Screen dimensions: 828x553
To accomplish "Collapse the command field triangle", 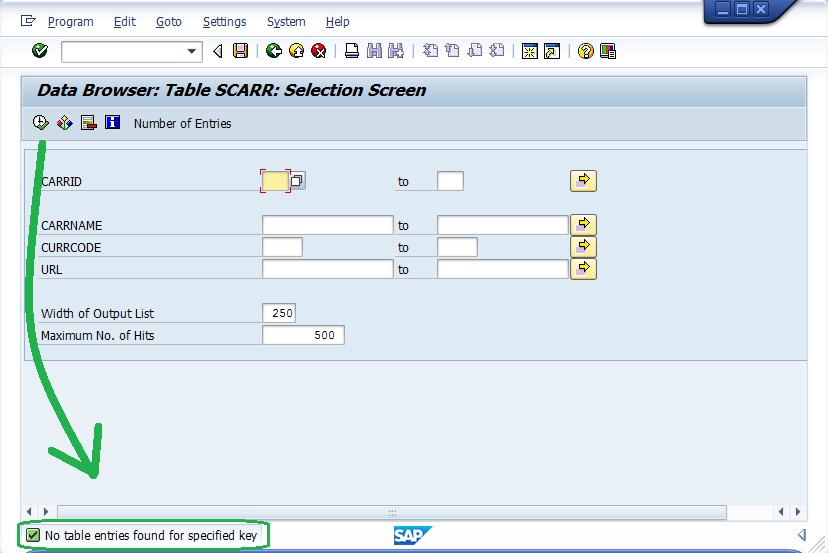I will point(218,51).
